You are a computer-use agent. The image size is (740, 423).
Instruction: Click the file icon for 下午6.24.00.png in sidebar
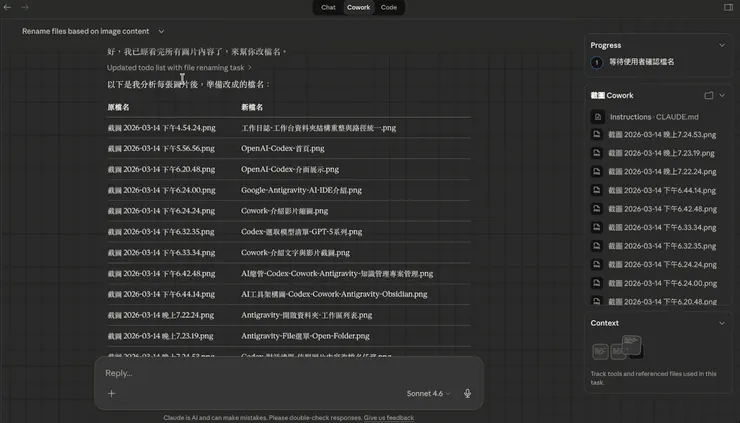click(x=597, y=283)
